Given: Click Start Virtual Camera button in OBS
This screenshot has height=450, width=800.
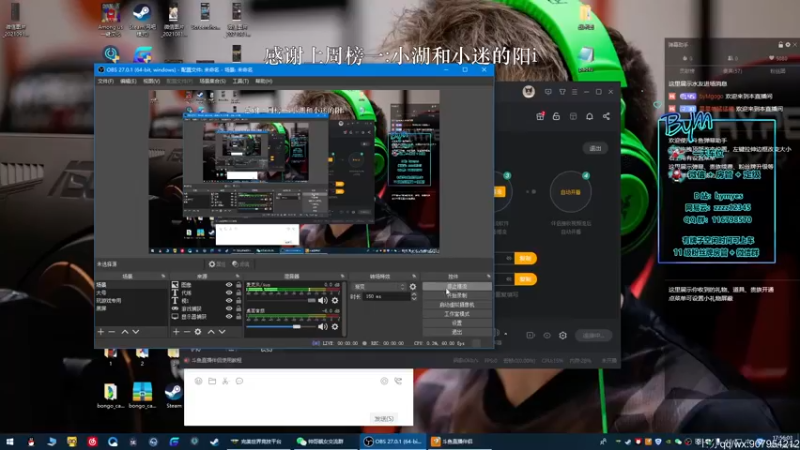Looking at the screenshot, I should click(457, 305).
